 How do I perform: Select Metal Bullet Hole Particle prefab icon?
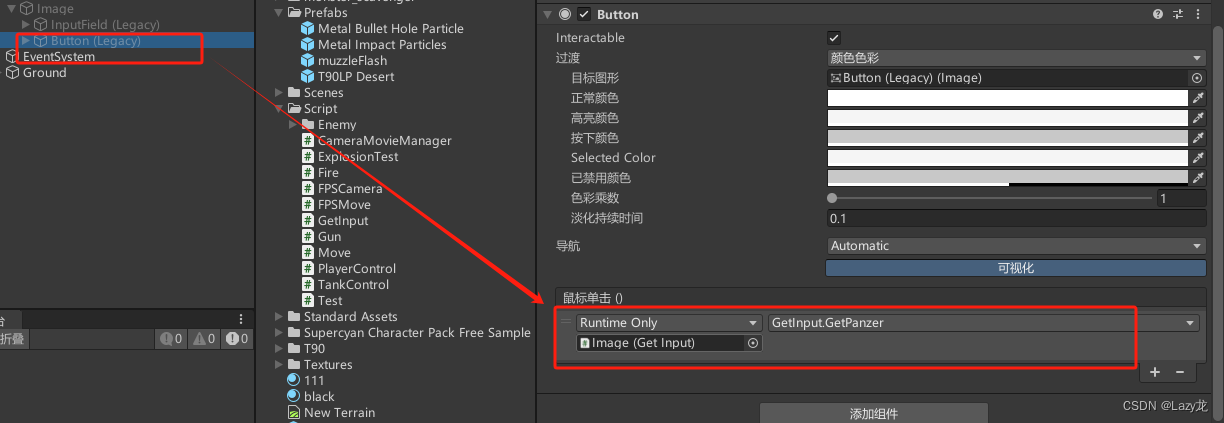click(x=308, y=29)
